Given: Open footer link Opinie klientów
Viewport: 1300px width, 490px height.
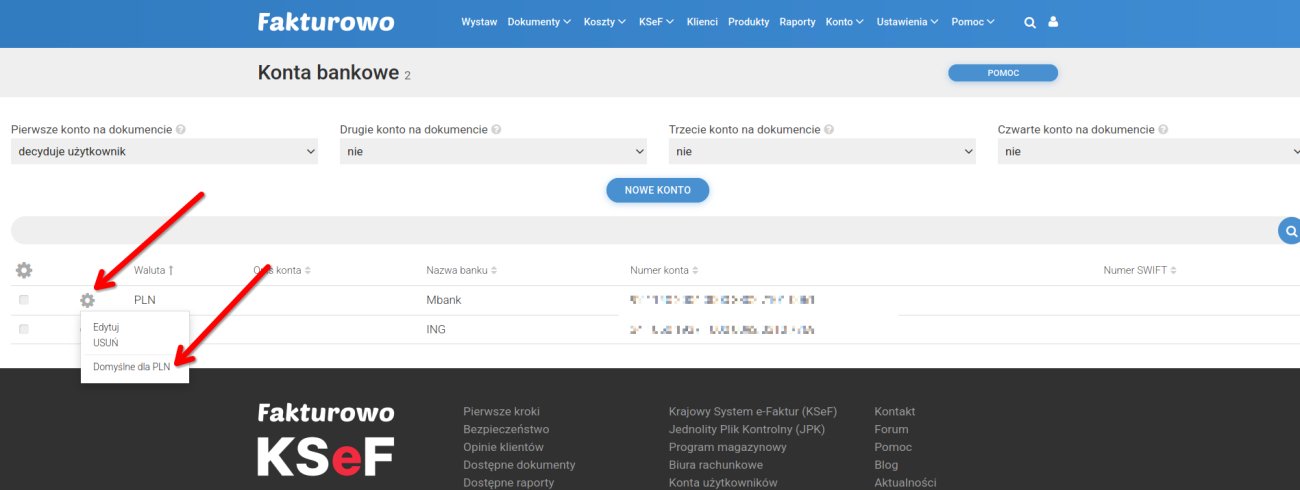Looking at the screenshot, I should point(503,447).
